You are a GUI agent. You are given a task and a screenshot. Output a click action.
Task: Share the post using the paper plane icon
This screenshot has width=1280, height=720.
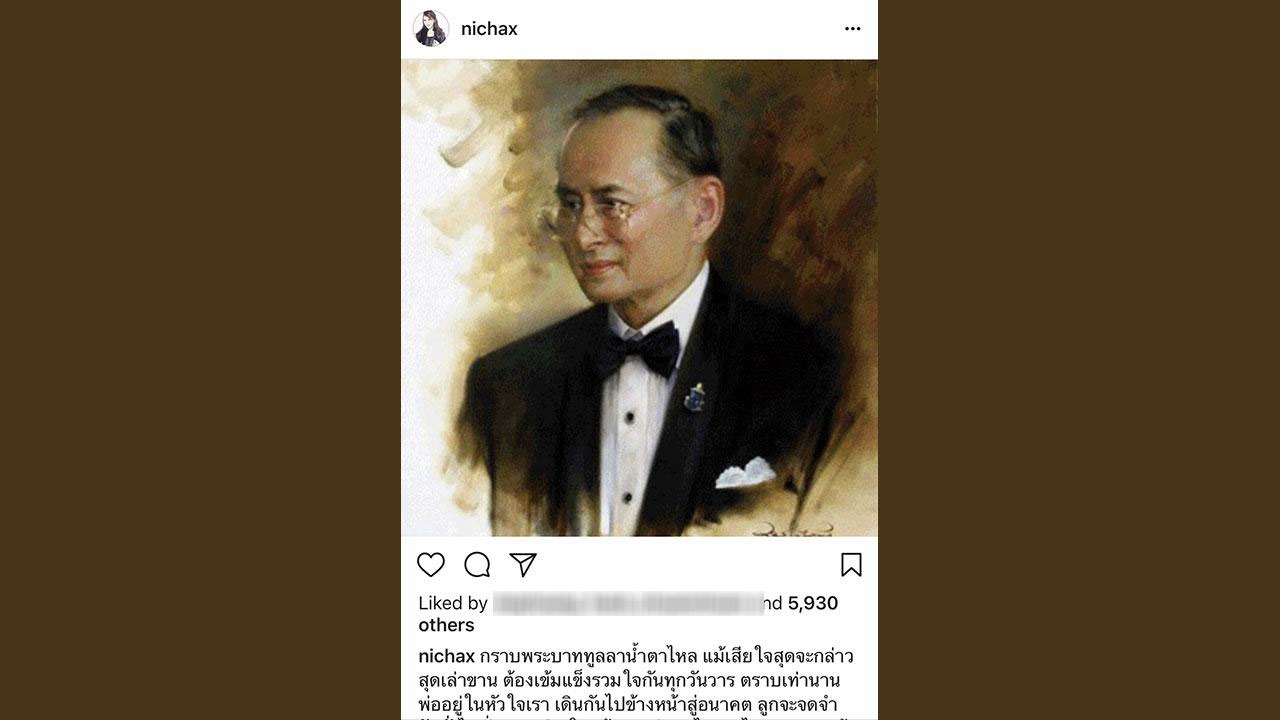pyautogui.click(x=523, y=565)
